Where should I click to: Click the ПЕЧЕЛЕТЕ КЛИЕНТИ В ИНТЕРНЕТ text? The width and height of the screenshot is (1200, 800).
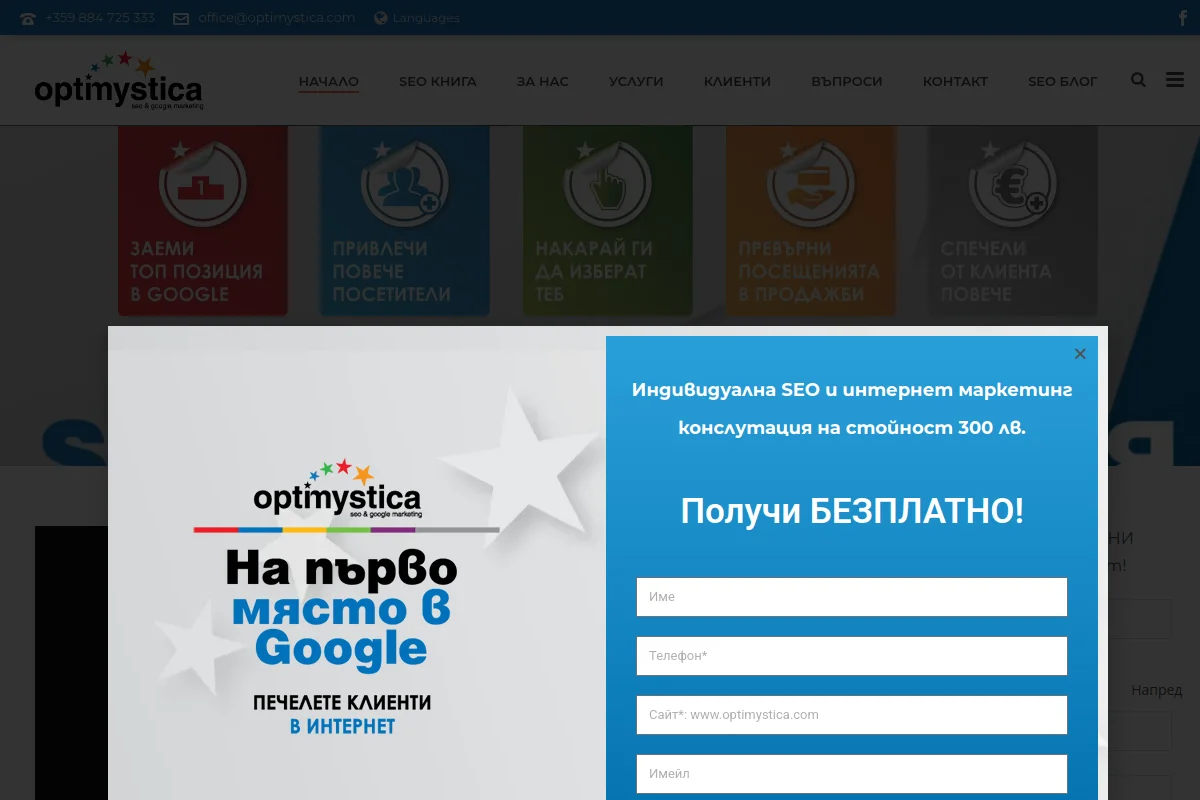342,714
